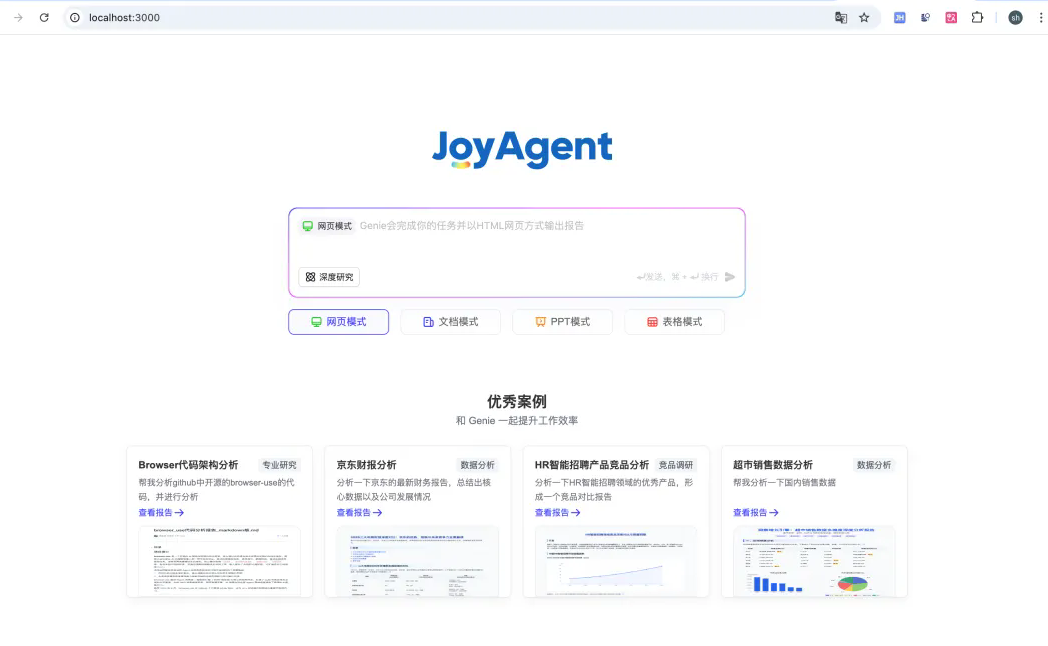Click the 帮我分析一下国内销售数据 description
The image size is (1048, 646).
(784, 482)
